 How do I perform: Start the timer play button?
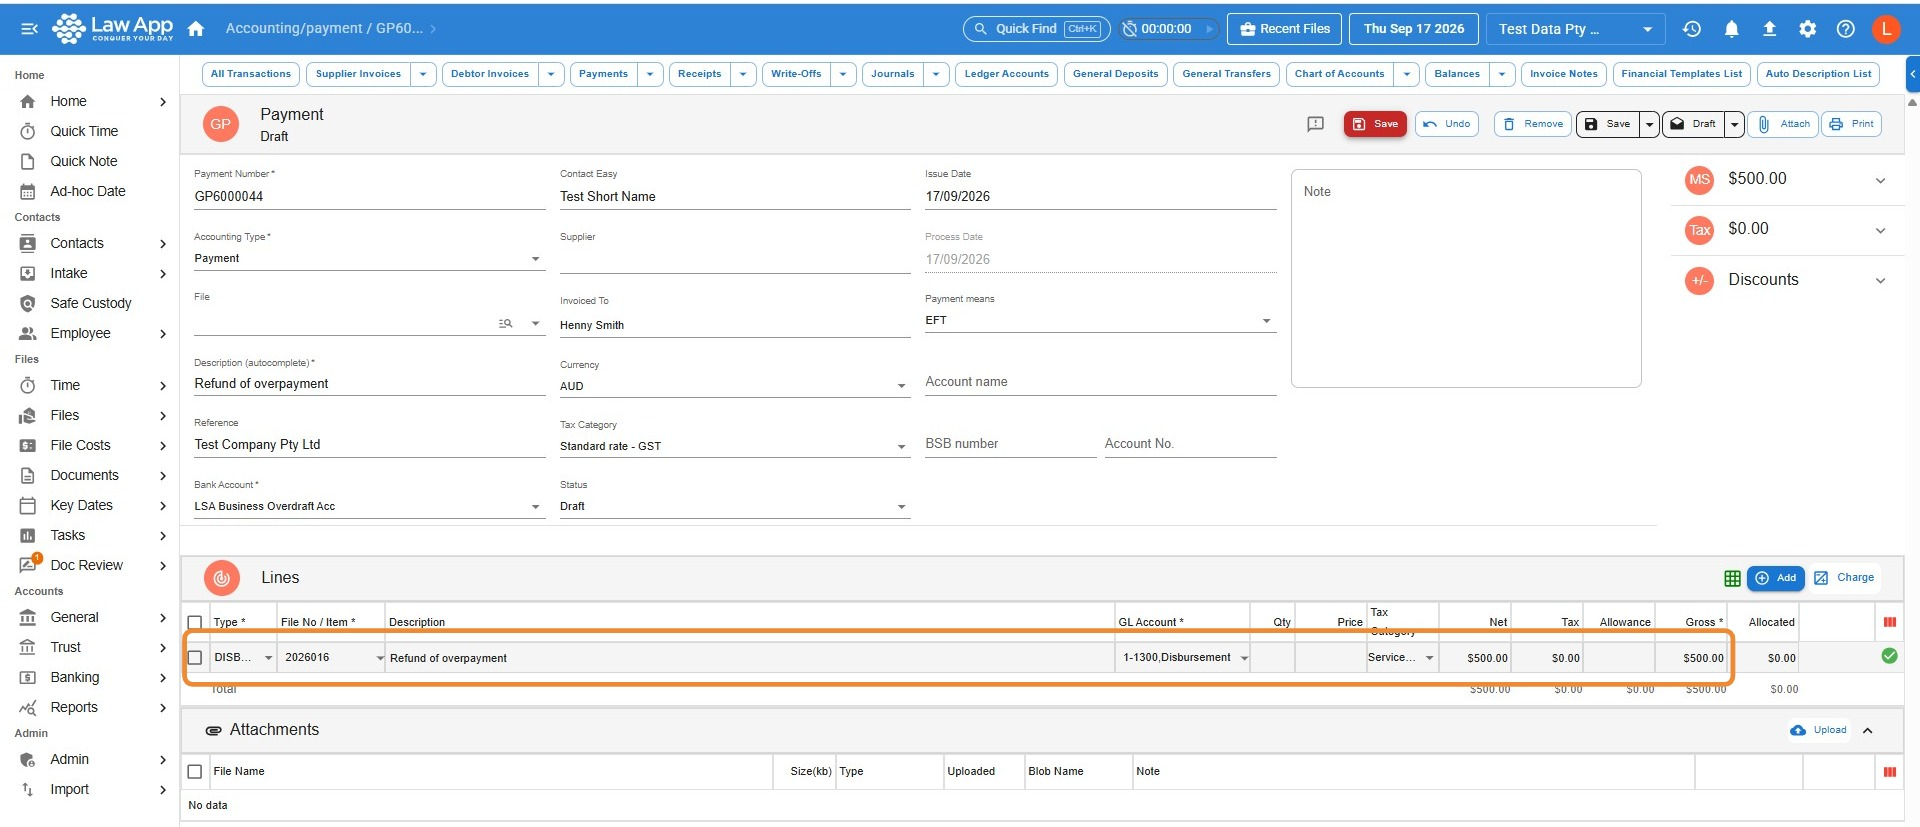point(1209,29)
